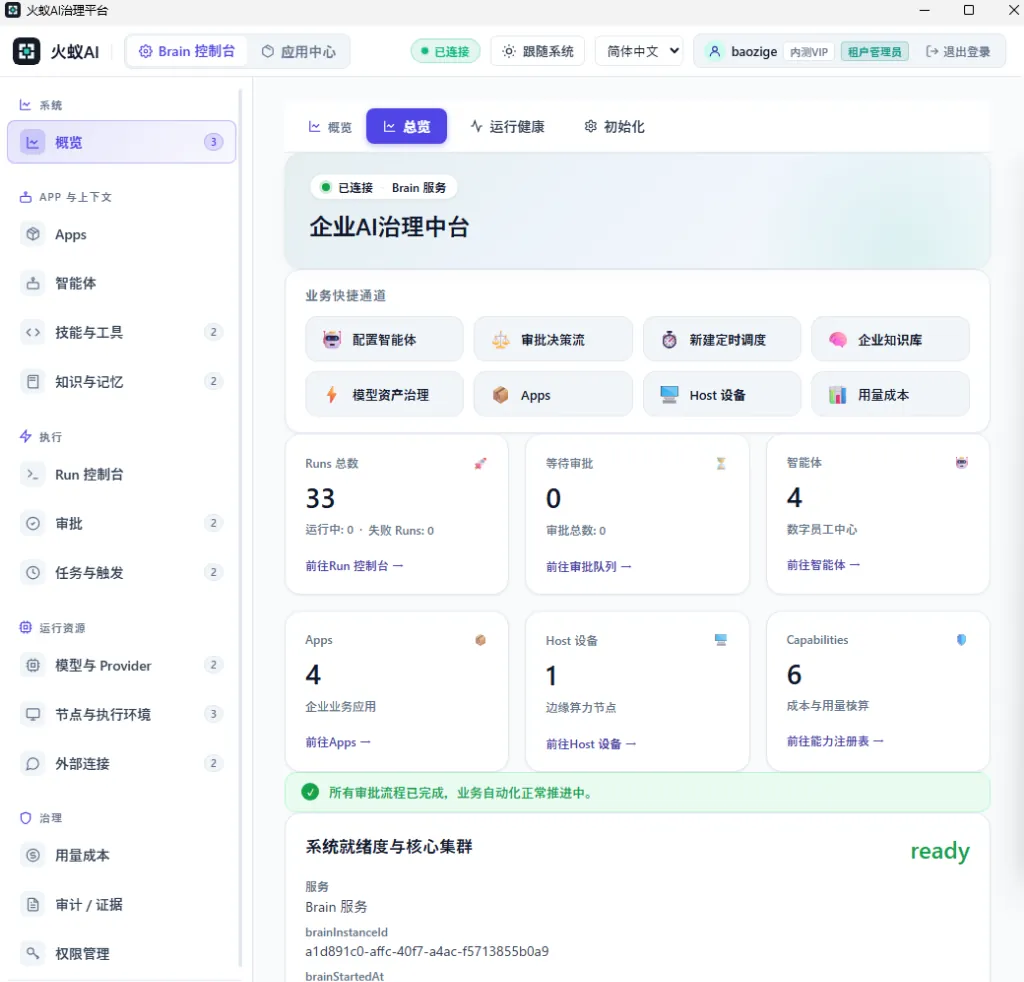Viewport: 1024px width, 982px height.
Task: Open 外部连接 in the sidebar
Action: 121,763
